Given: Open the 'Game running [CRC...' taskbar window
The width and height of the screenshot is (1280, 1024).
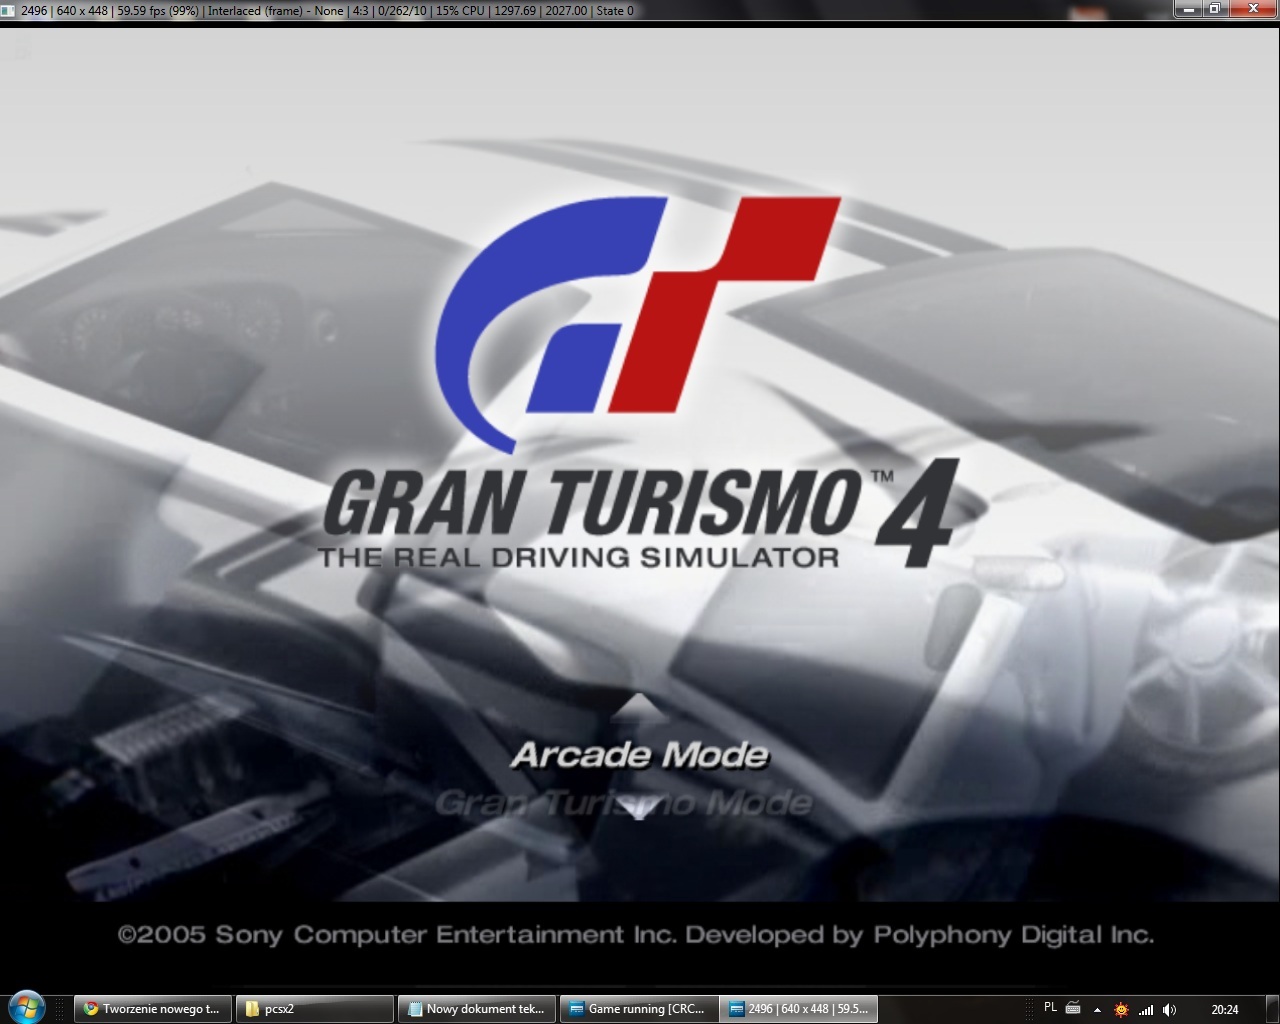Looking at the screenshot, I should tap(639, 1009).
